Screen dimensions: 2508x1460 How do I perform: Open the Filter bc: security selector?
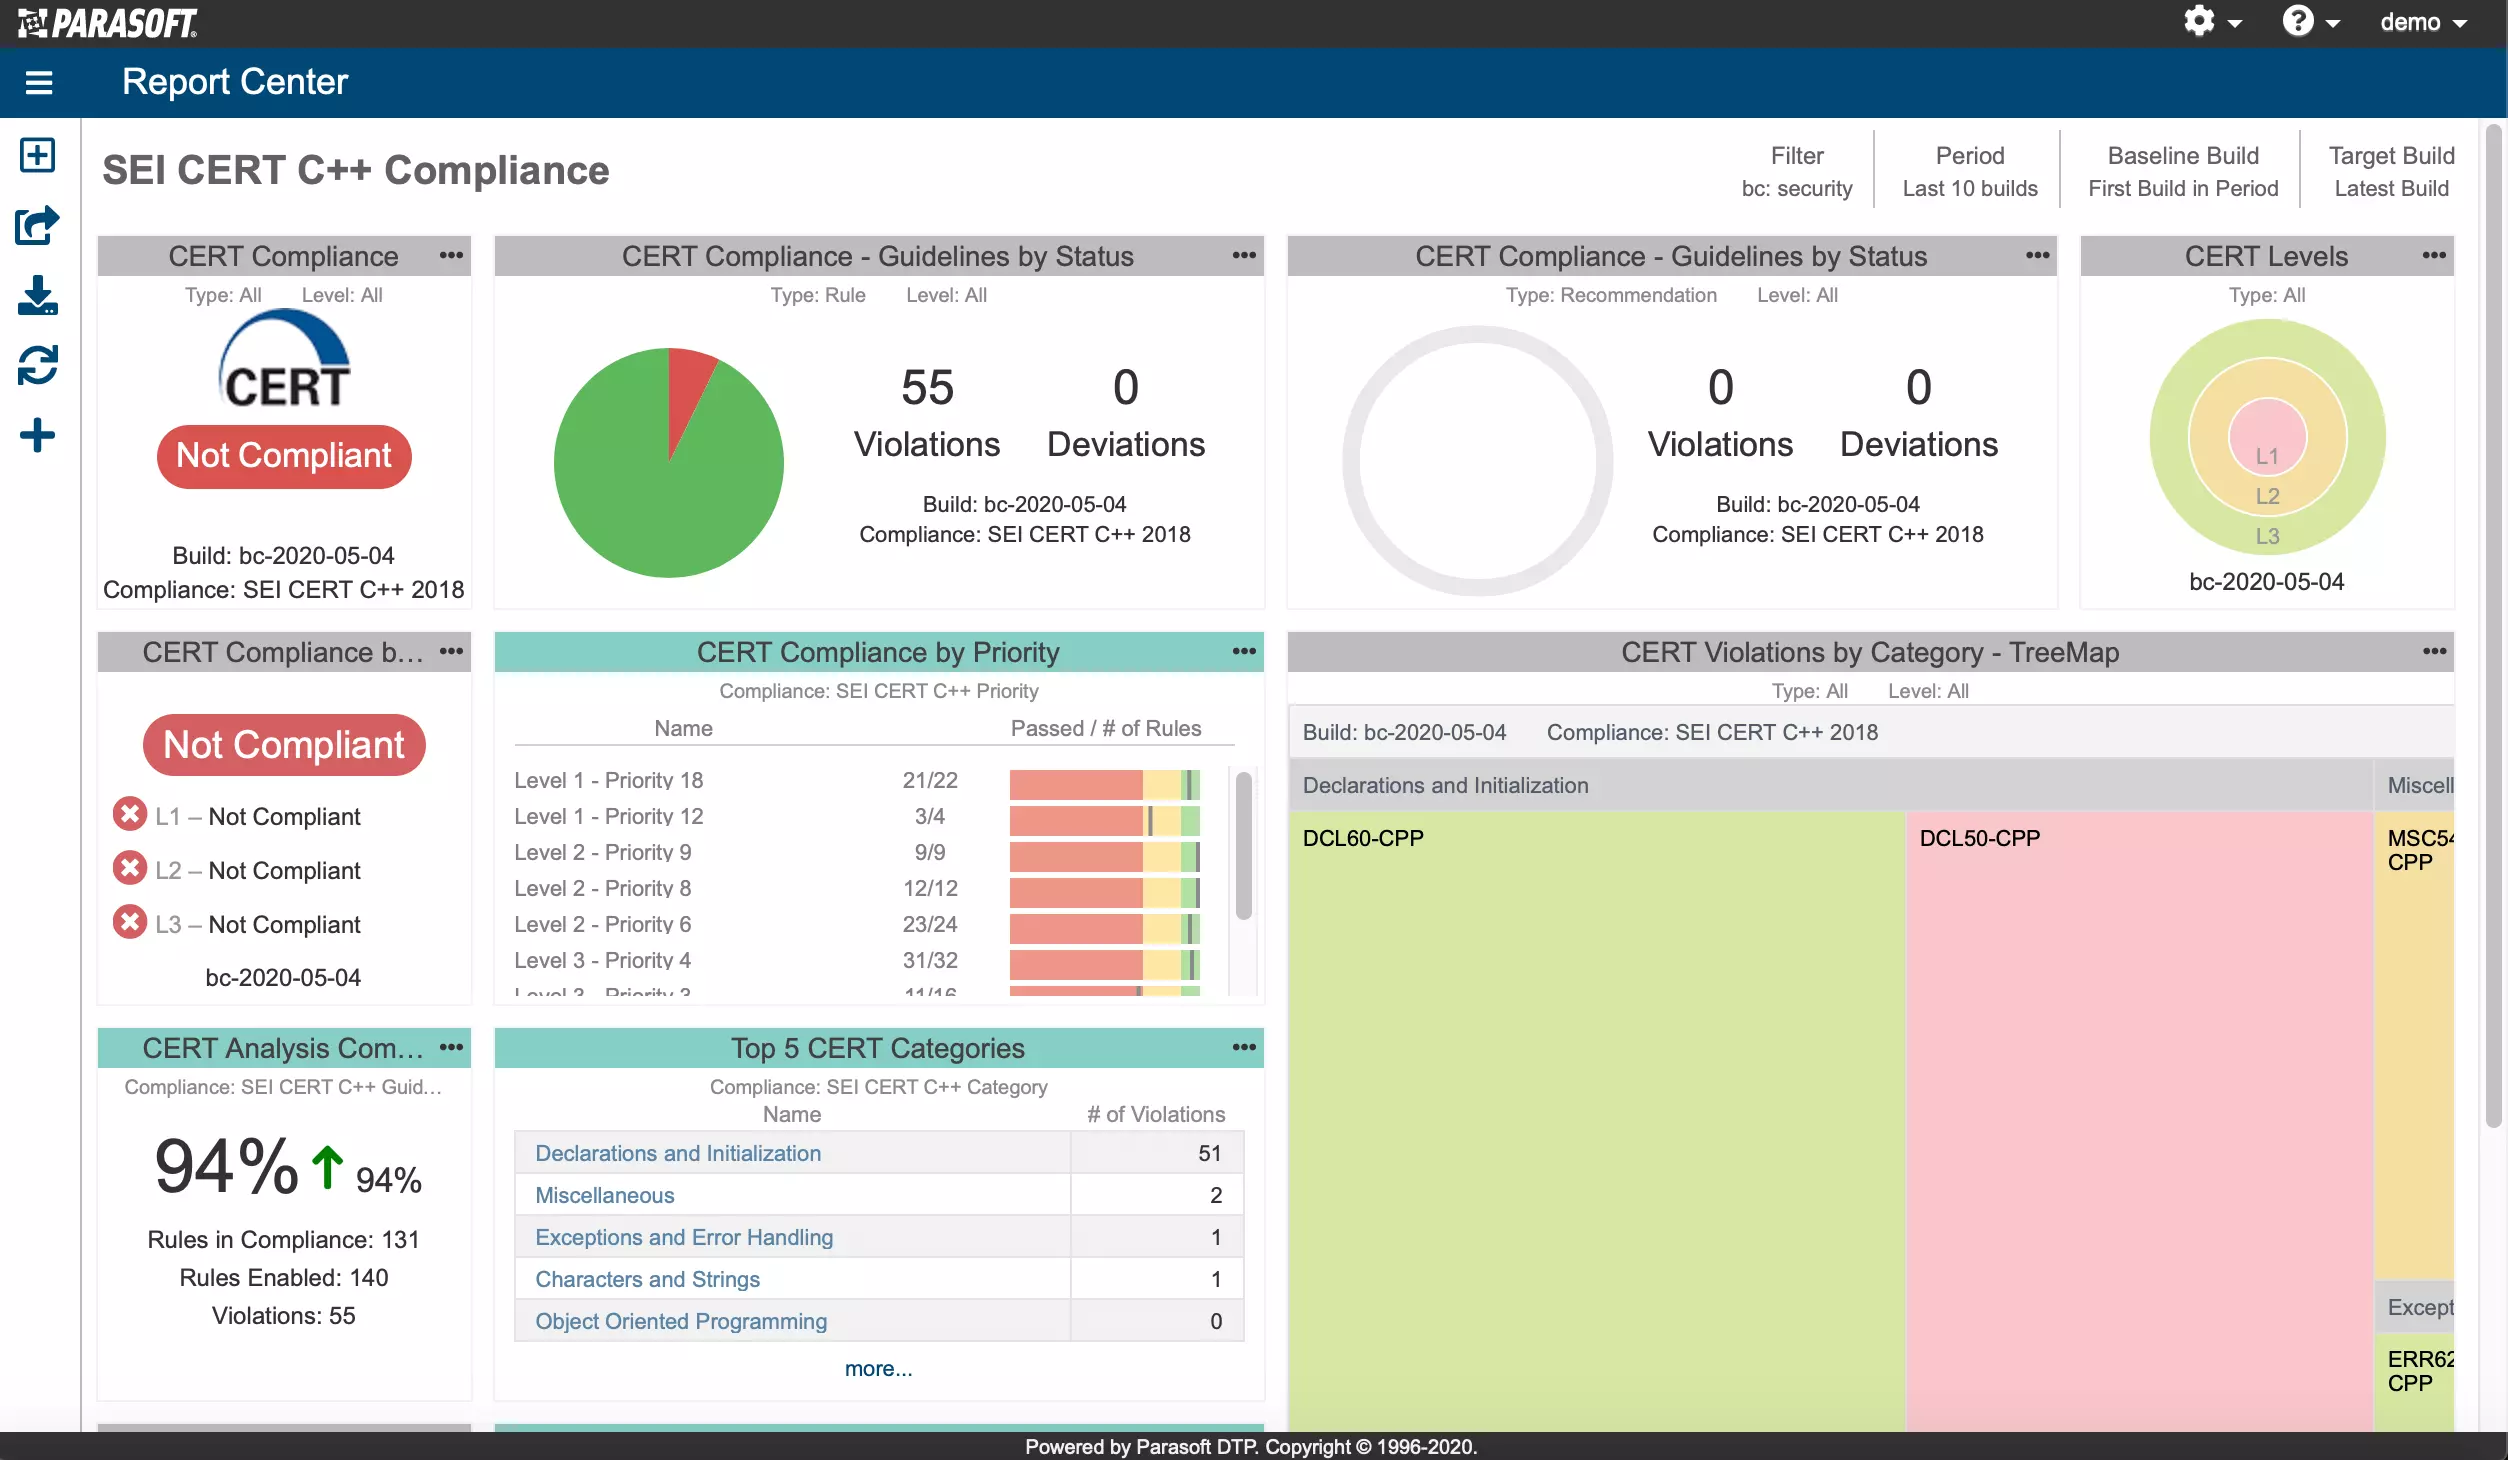pos(1797,171)
